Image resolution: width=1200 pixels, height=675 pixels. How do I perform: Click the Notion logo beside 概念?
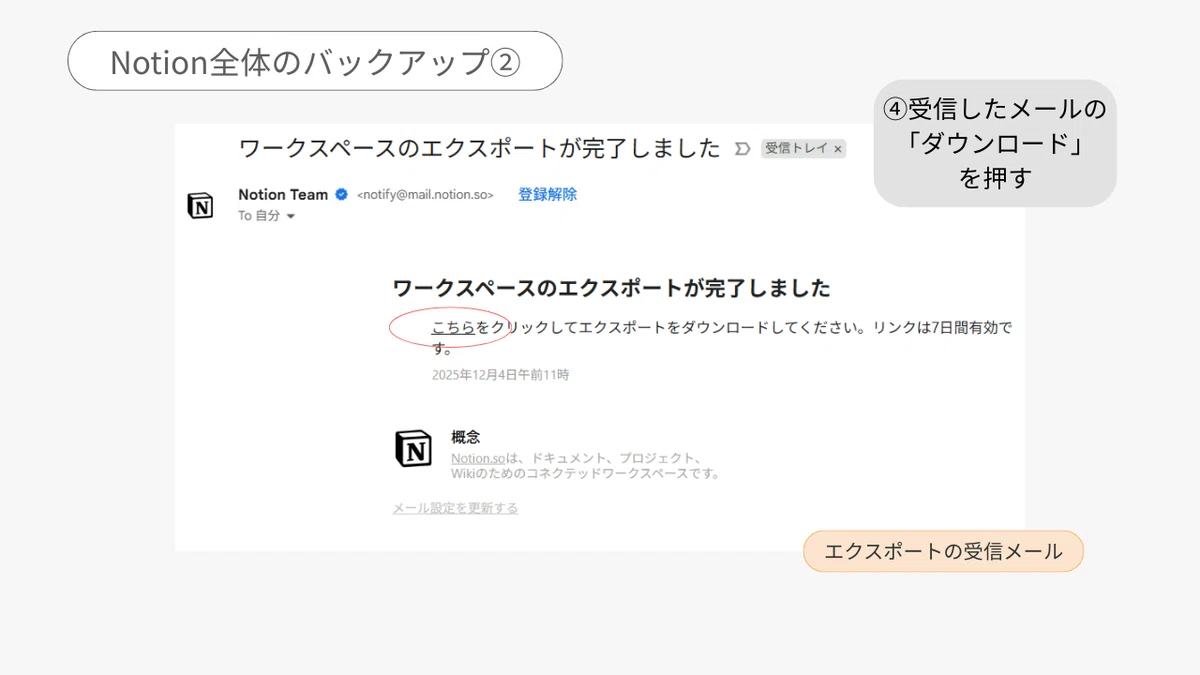pos(413,448)
